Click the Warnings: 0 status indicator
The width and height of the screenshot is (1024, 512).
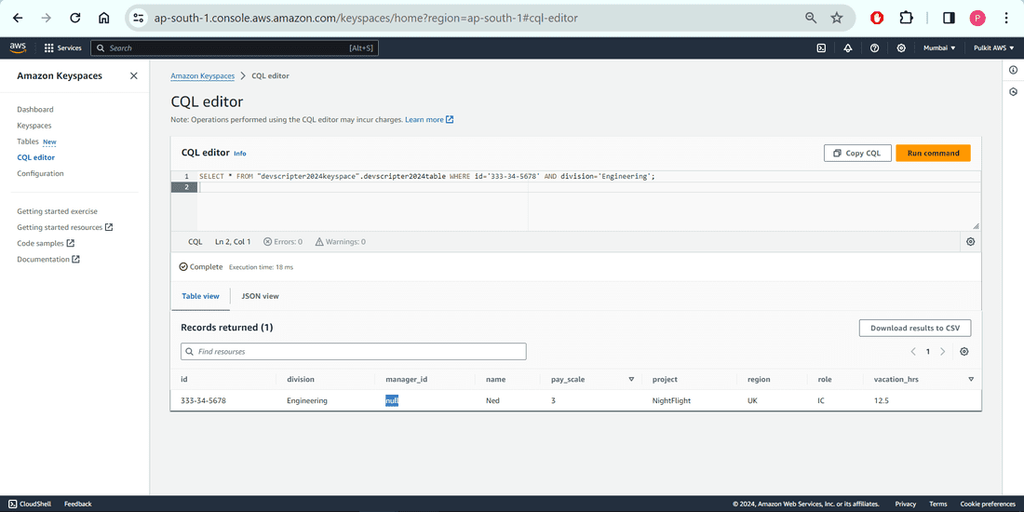(340, 242)
